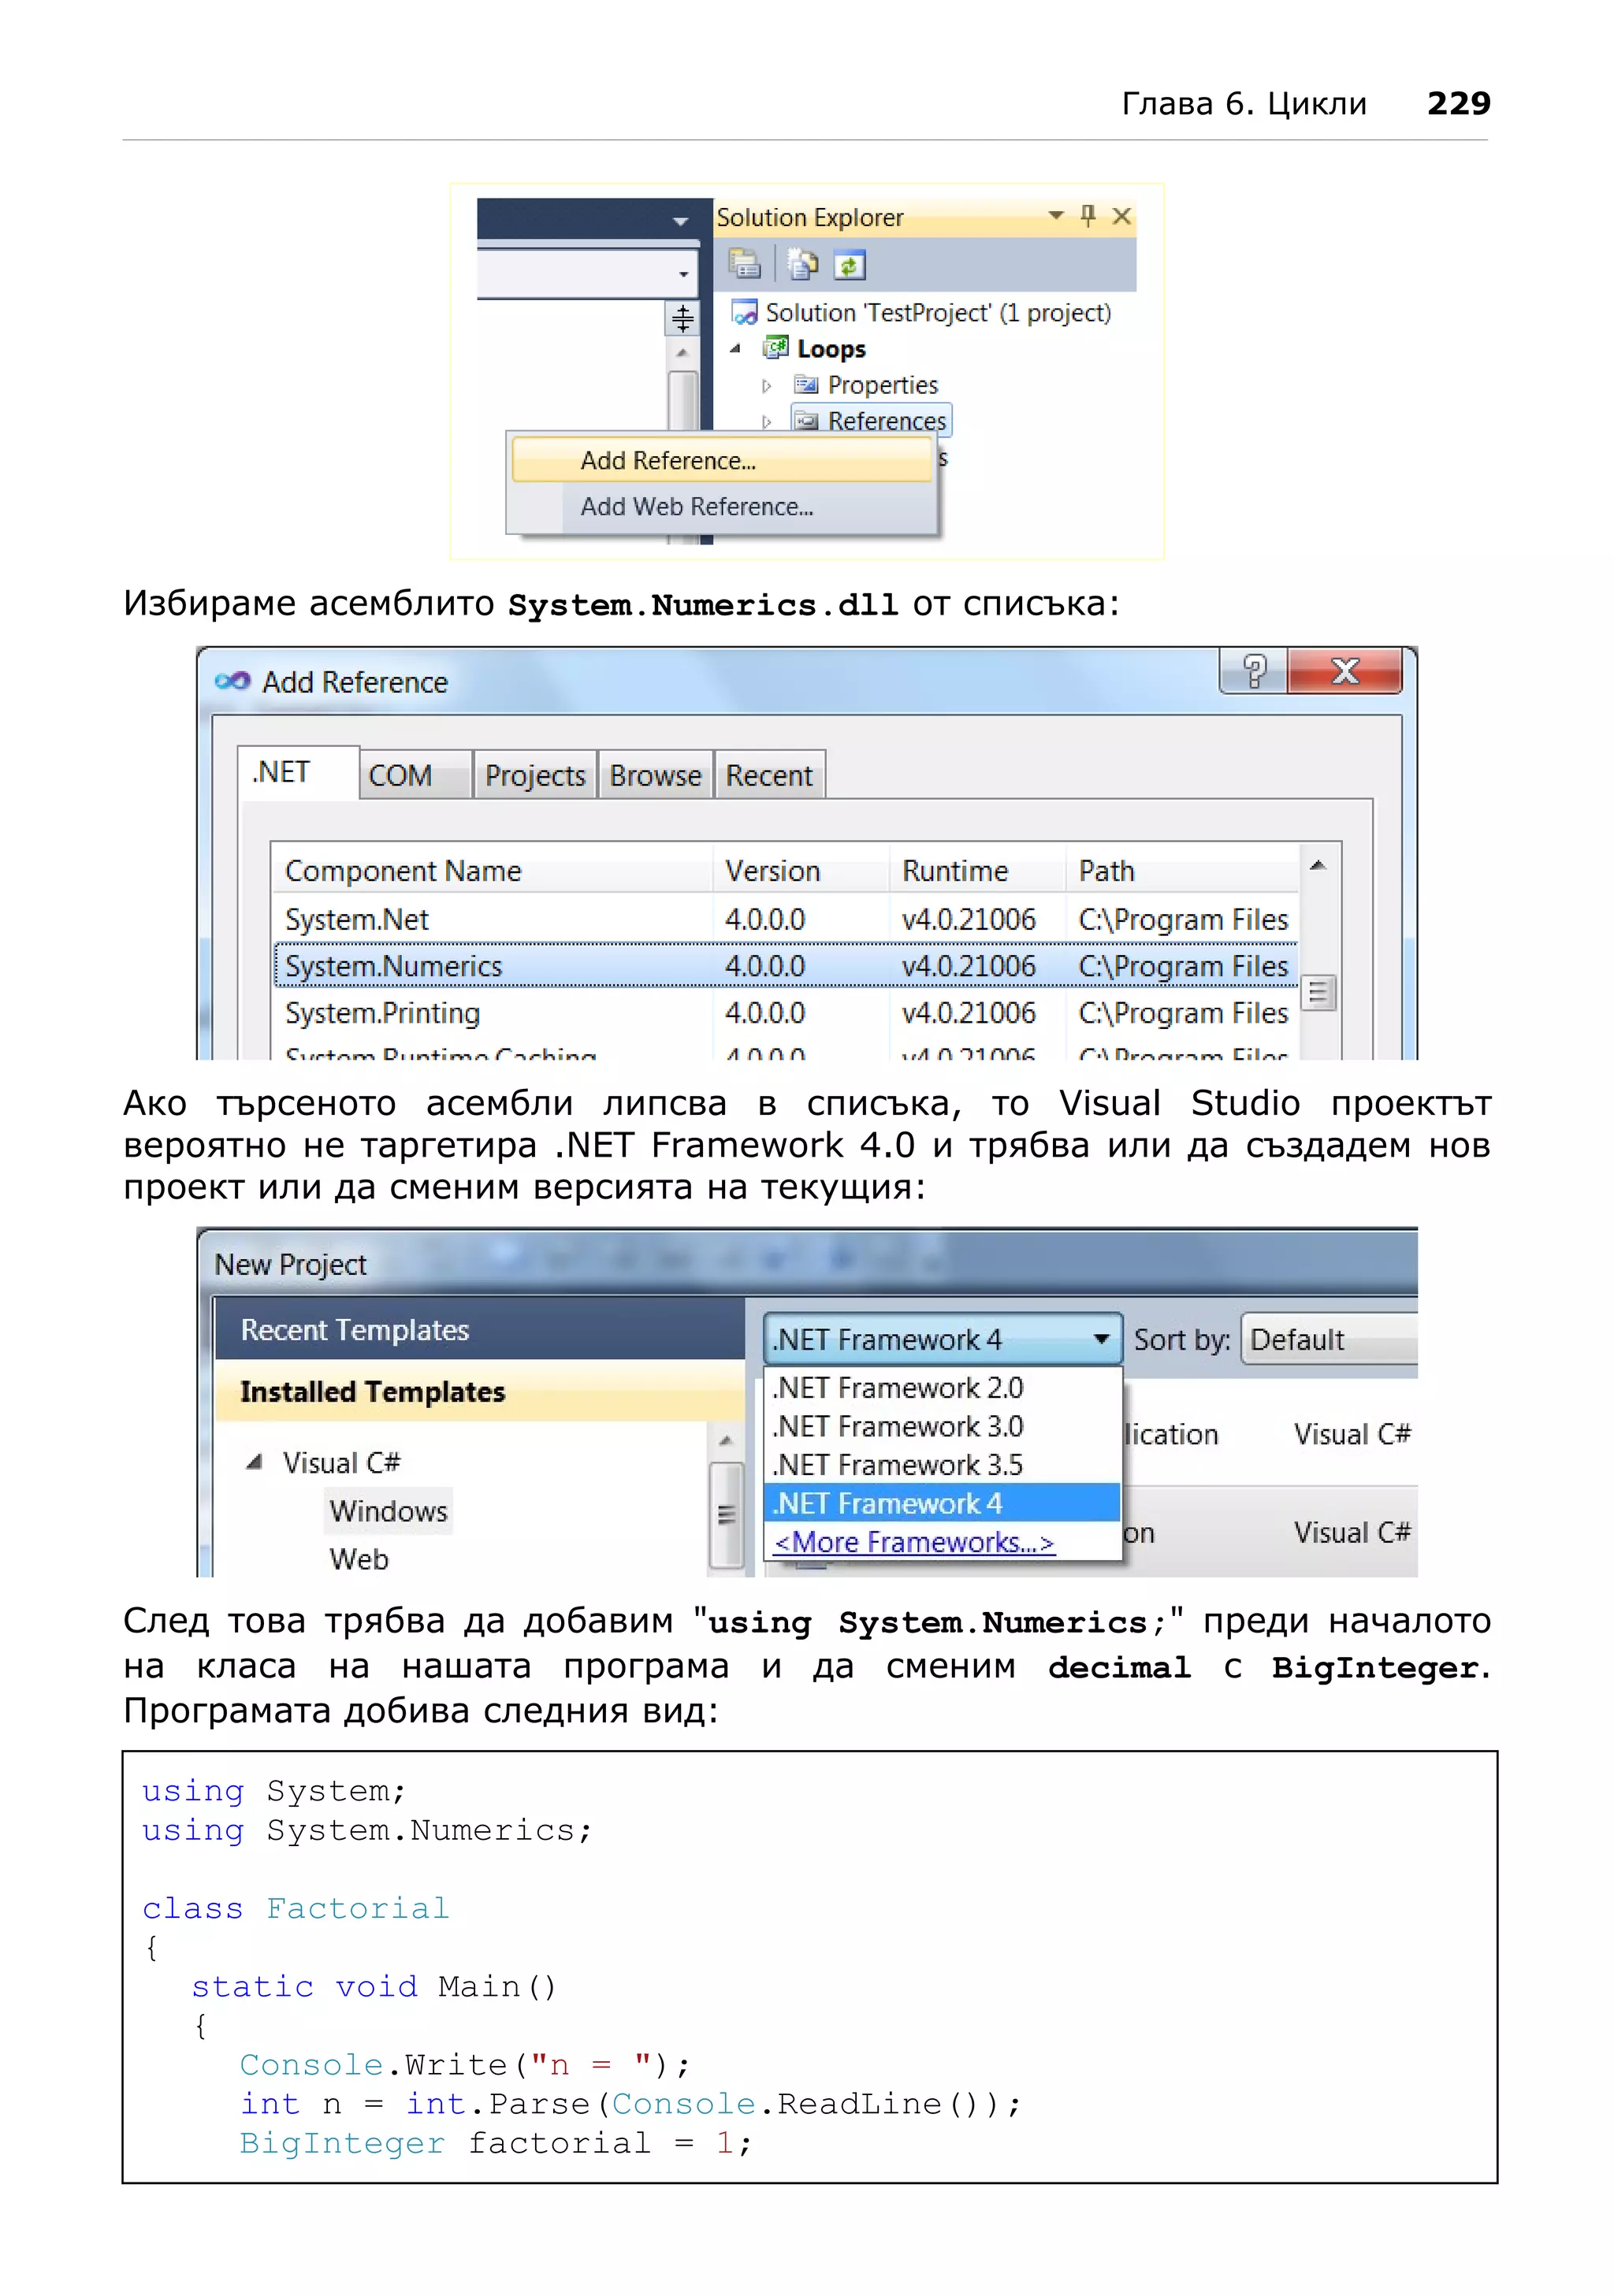Switch to the .NET tab
Screen dimensions: 1614x2296
[x=298, y=772]
